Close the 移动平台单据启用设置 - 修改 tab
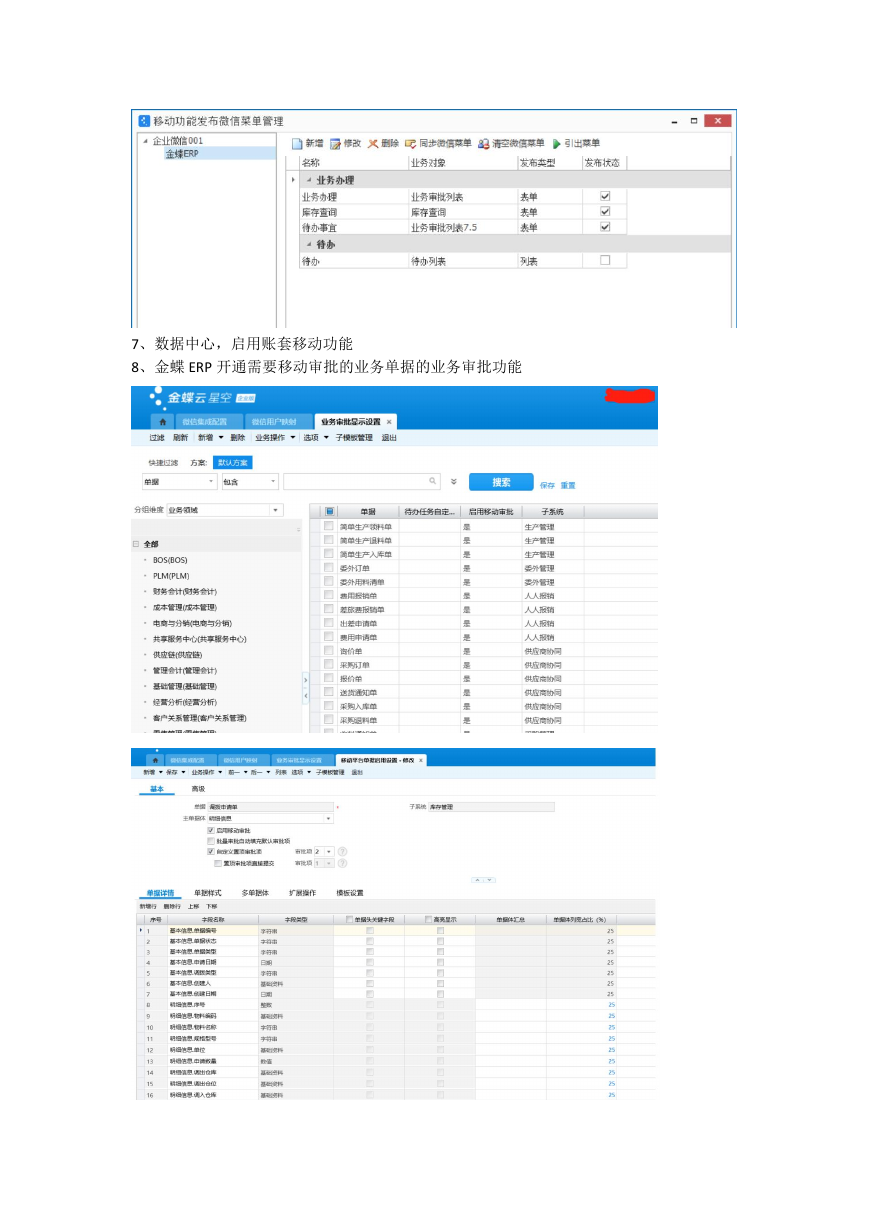This screenshot has width=869, height=1228. (x=420, y=760)
